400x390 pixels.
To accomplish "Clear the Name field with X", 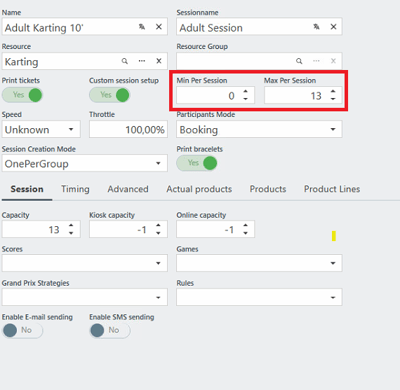I will click(159, 27).
